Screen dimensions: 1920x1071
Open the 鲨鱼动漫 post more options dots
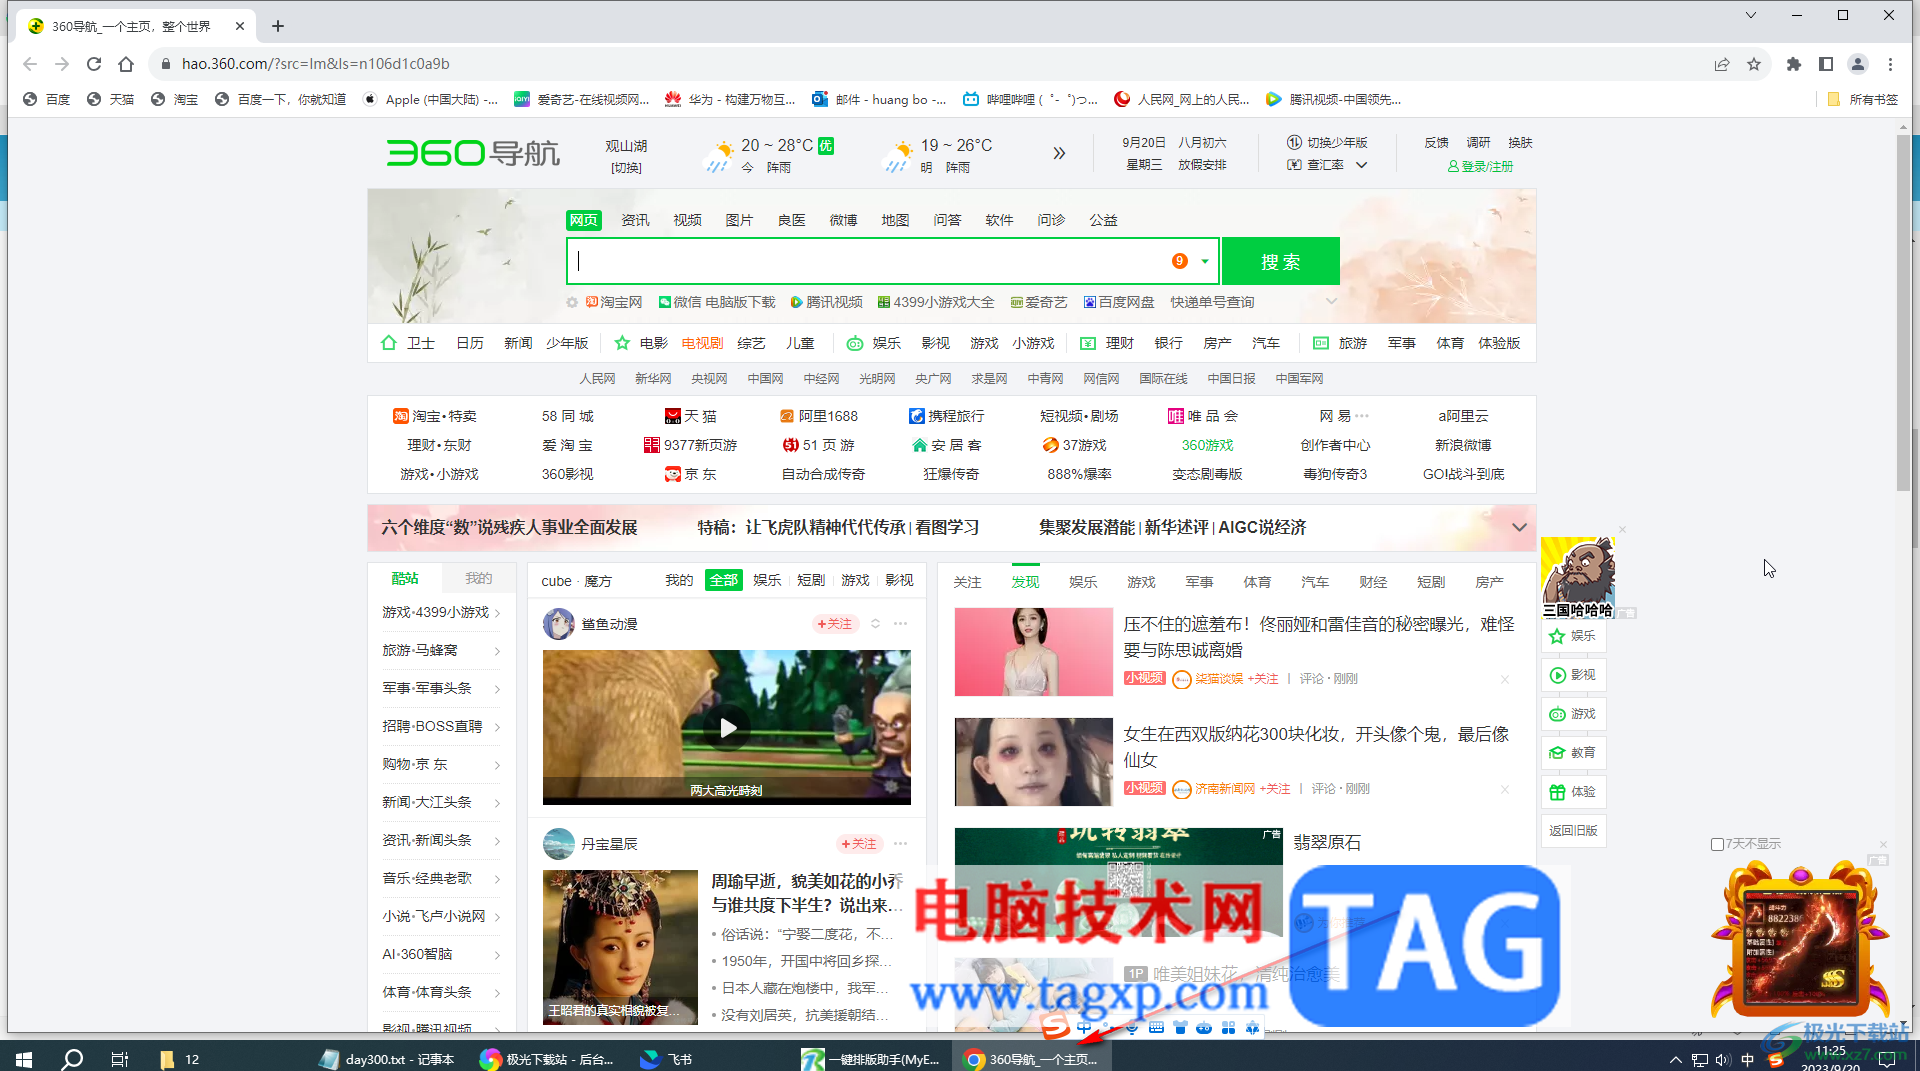pos(901,624)
